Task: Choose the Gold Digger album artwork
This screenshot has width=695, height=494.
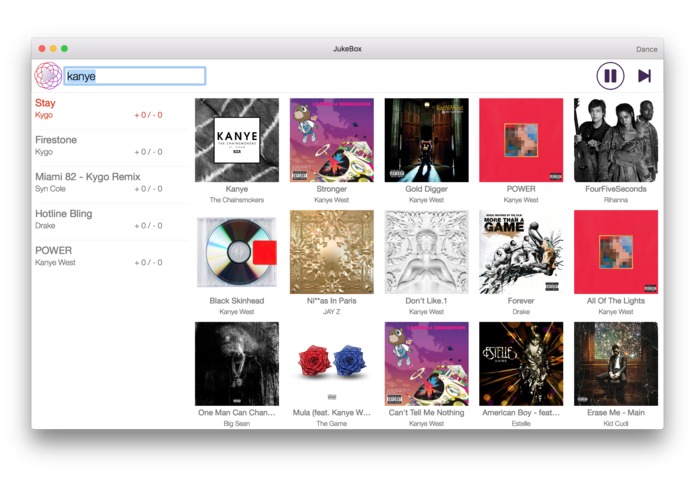Action: click(x=426, y=140)
